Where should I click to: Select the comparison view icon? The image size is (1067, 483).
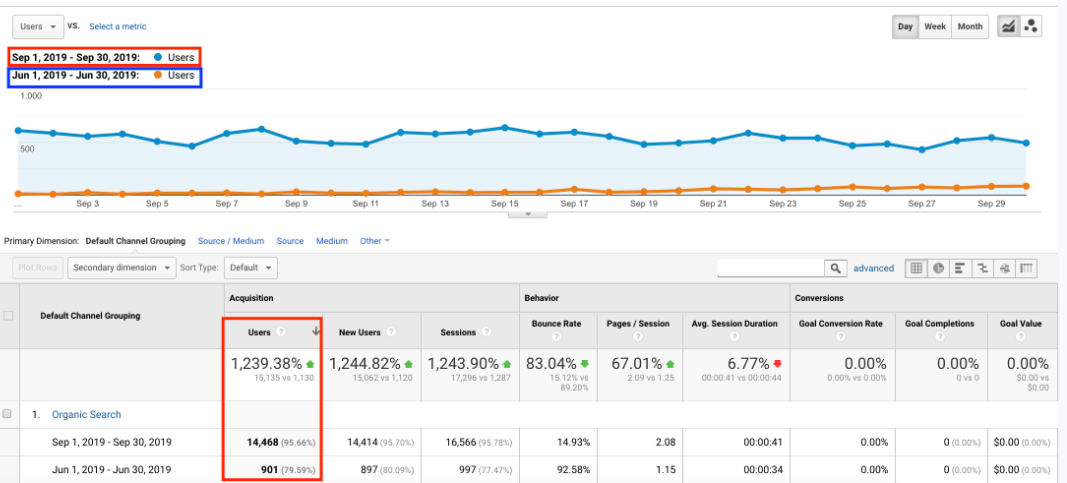[x=982, y=268]
